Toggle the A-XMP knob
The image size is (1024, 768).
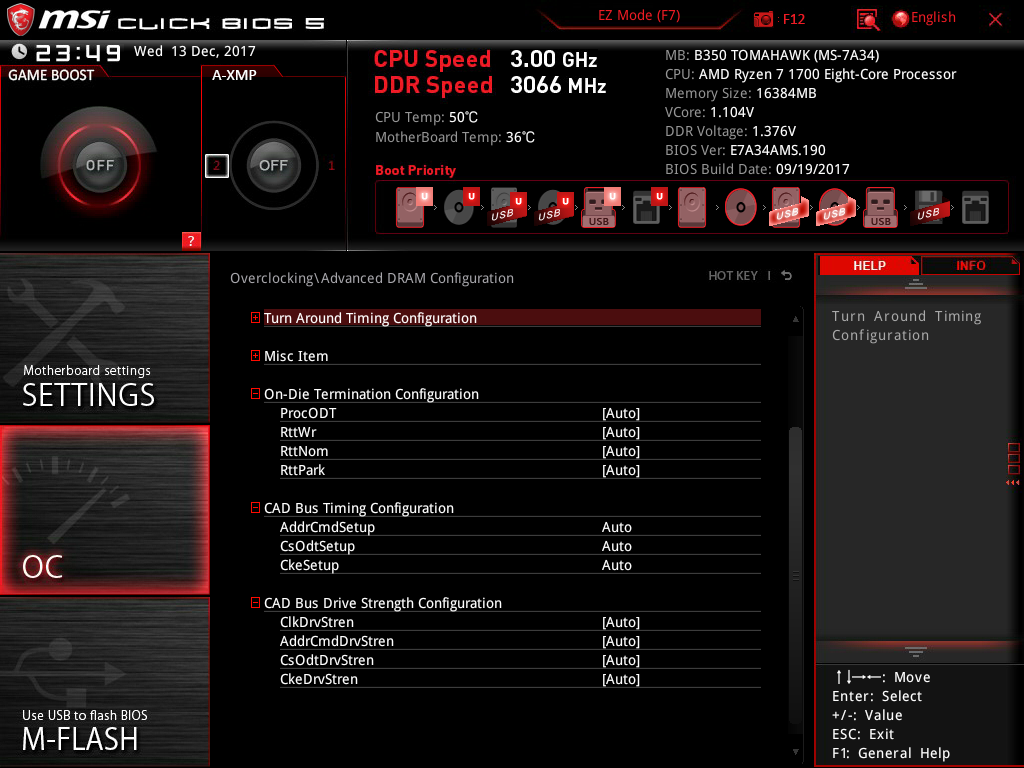coord(274,165)
